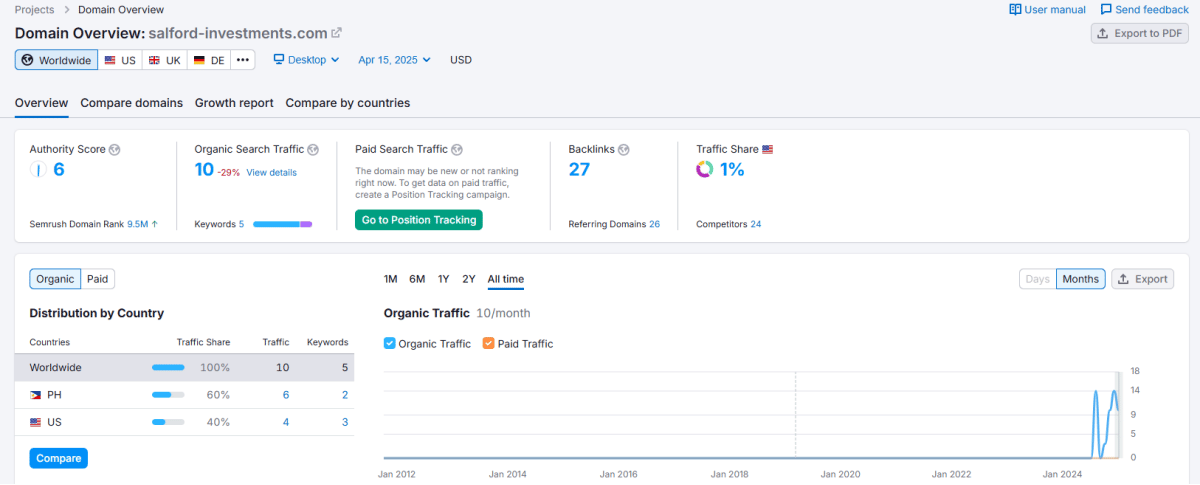The width and height of the screenshot is (1200, 485).
Task: Select the Worldwide row in country table
Action: point(184,367)
